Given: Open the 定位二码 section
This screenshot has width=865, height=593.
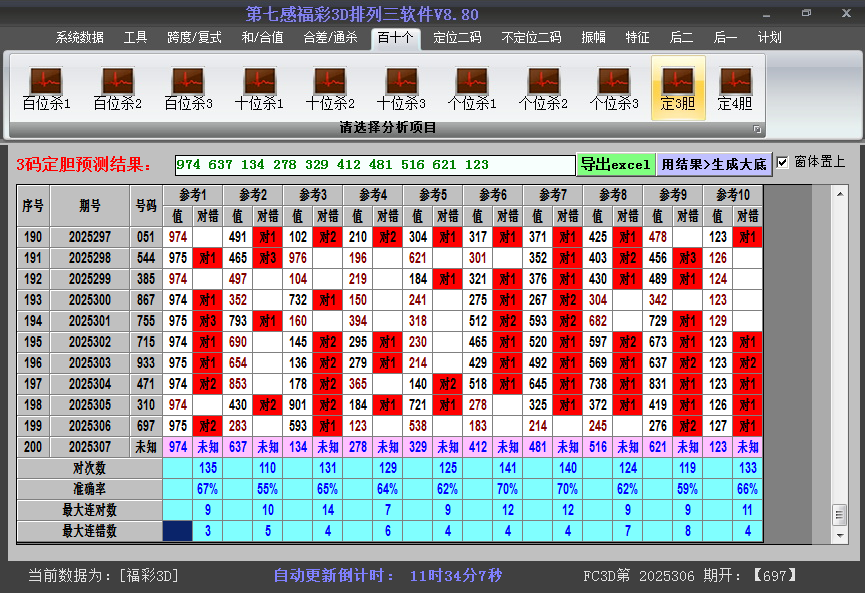Looking at the screenshot, I should pyautogui.click(x=459, y=37).
